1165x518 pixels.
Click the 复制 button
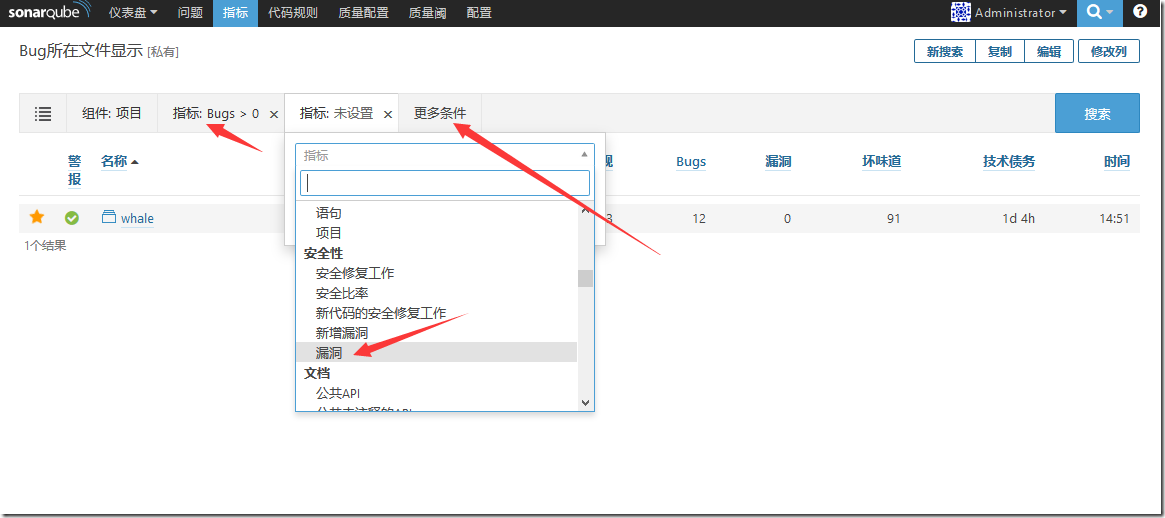click(x=999, y=52)
